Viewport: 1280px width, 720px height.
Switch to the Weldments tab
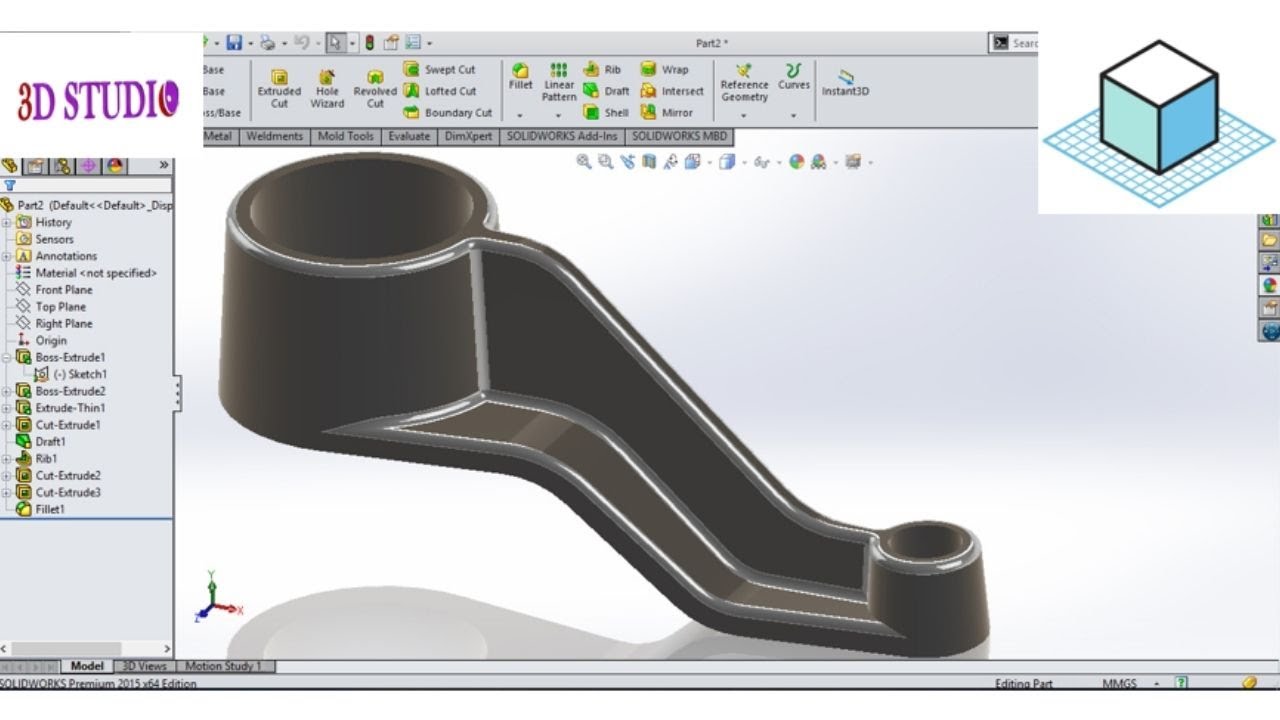point(274,136)
